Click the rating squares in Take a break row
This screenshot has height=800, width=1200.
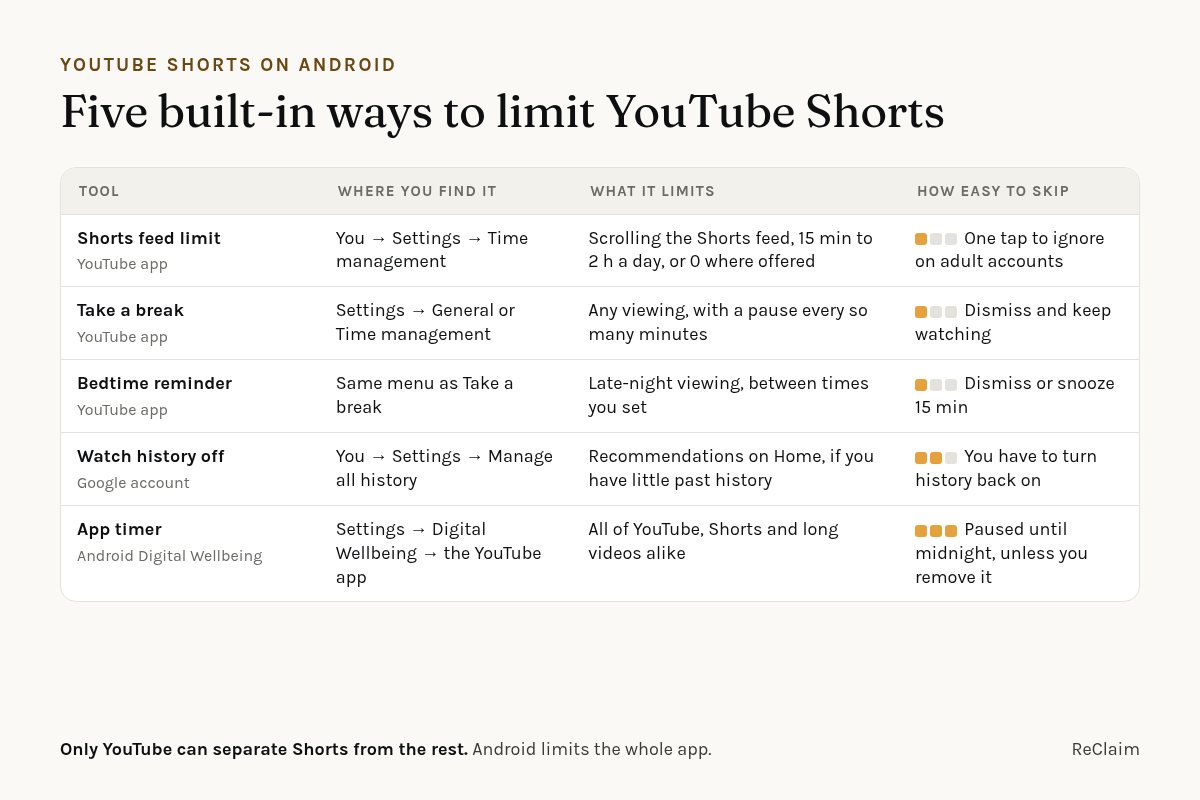pos(936,312)
